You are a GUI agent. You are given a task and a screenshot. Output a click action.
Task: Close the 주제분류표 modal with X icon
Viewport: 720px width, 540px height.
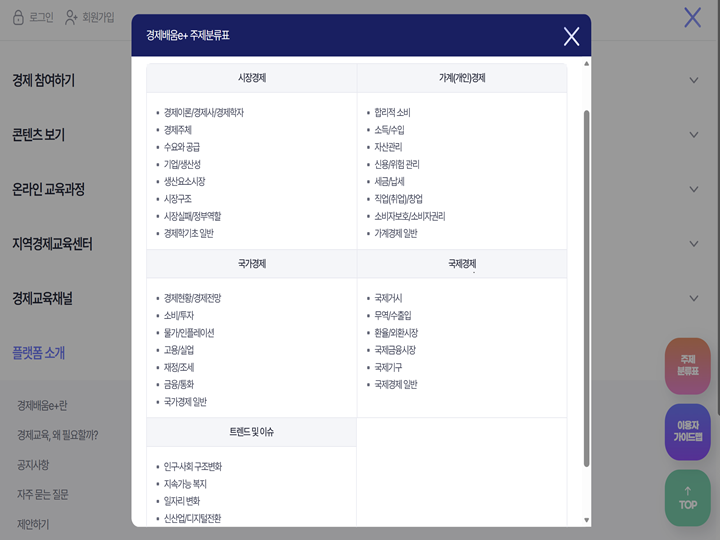[571, 36]
